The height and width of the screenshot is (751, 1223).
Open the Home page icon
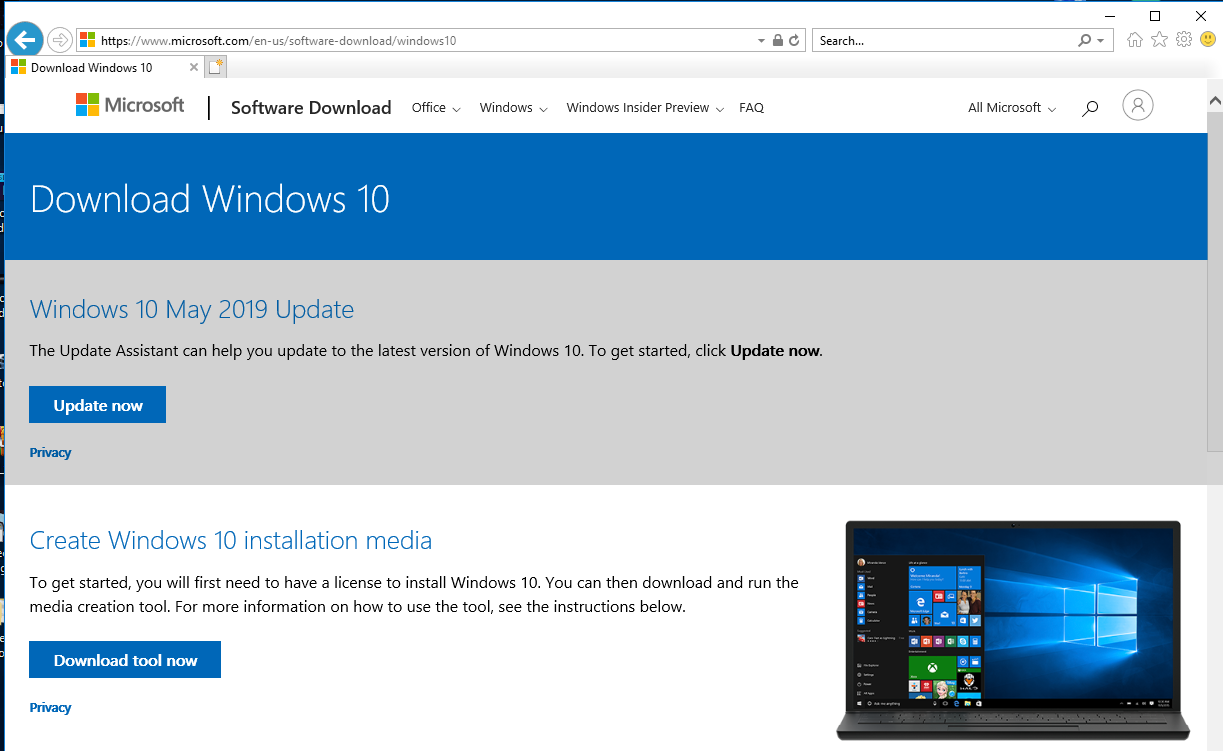(1134, 40)
